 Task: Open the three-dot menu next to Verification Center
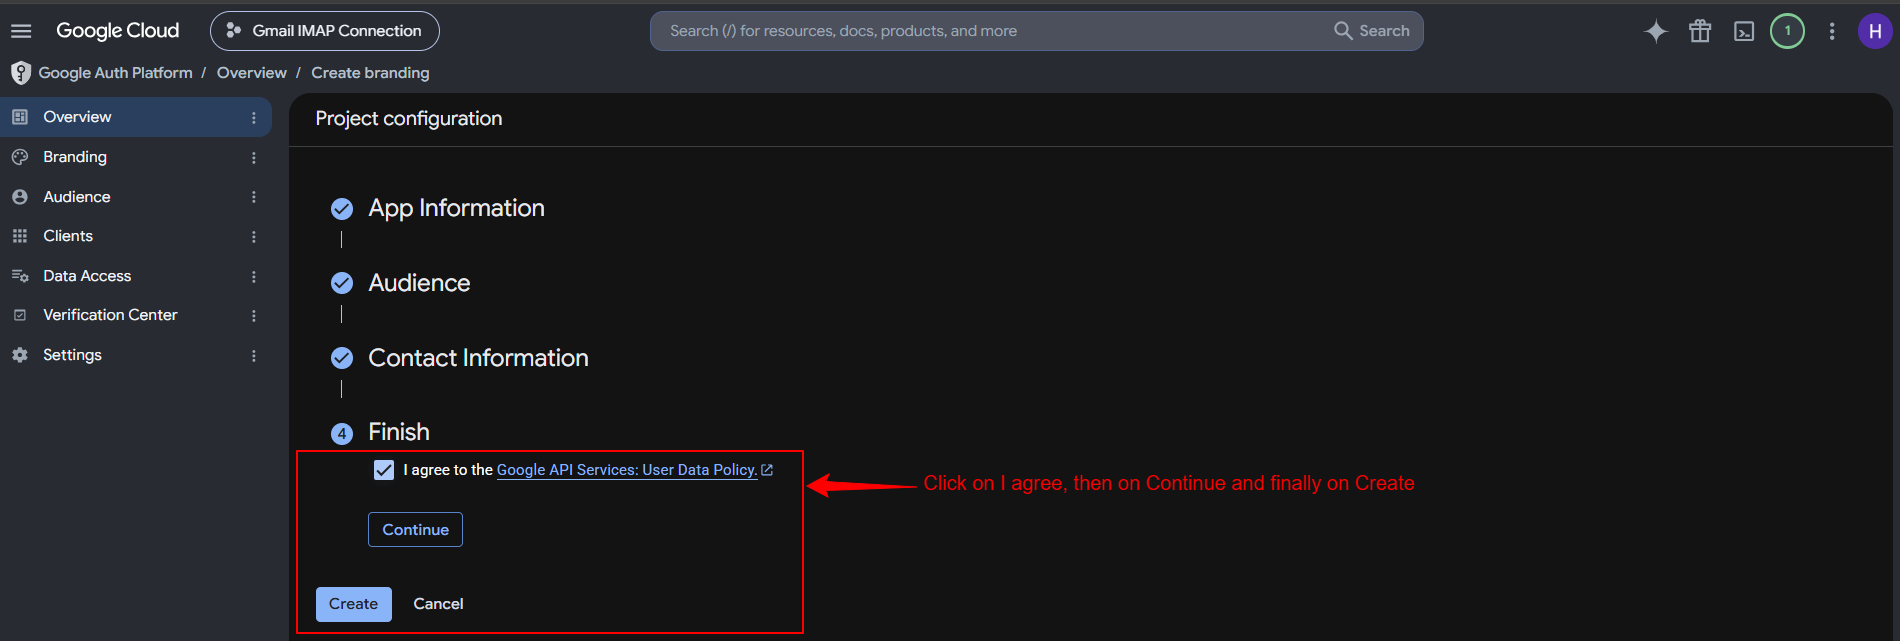click(x=254, y=316)
